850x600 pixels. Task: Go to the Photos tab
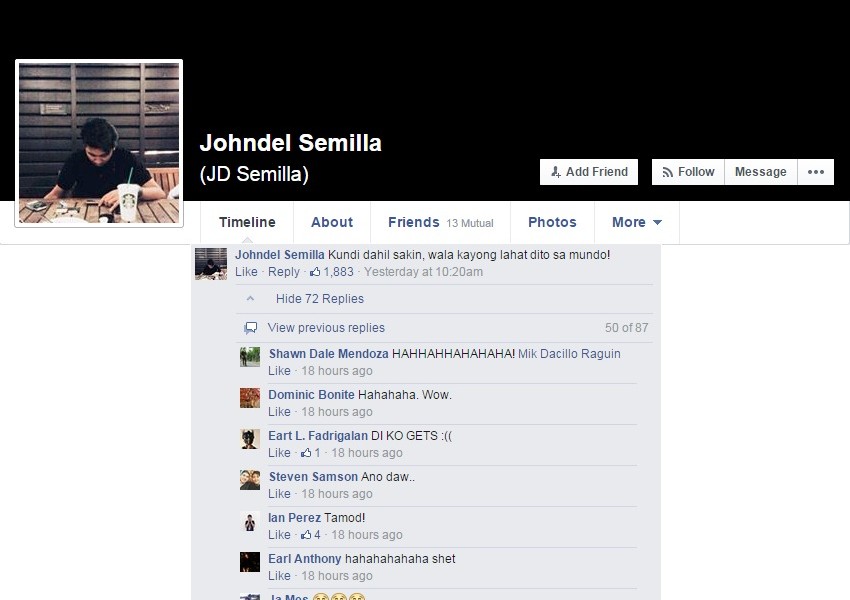552,222
